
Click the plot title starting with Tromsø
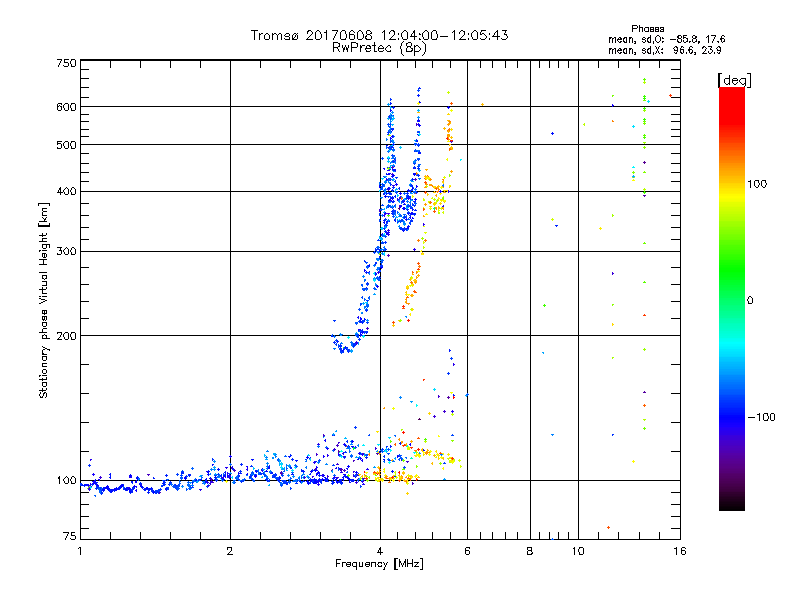(379, 35)
